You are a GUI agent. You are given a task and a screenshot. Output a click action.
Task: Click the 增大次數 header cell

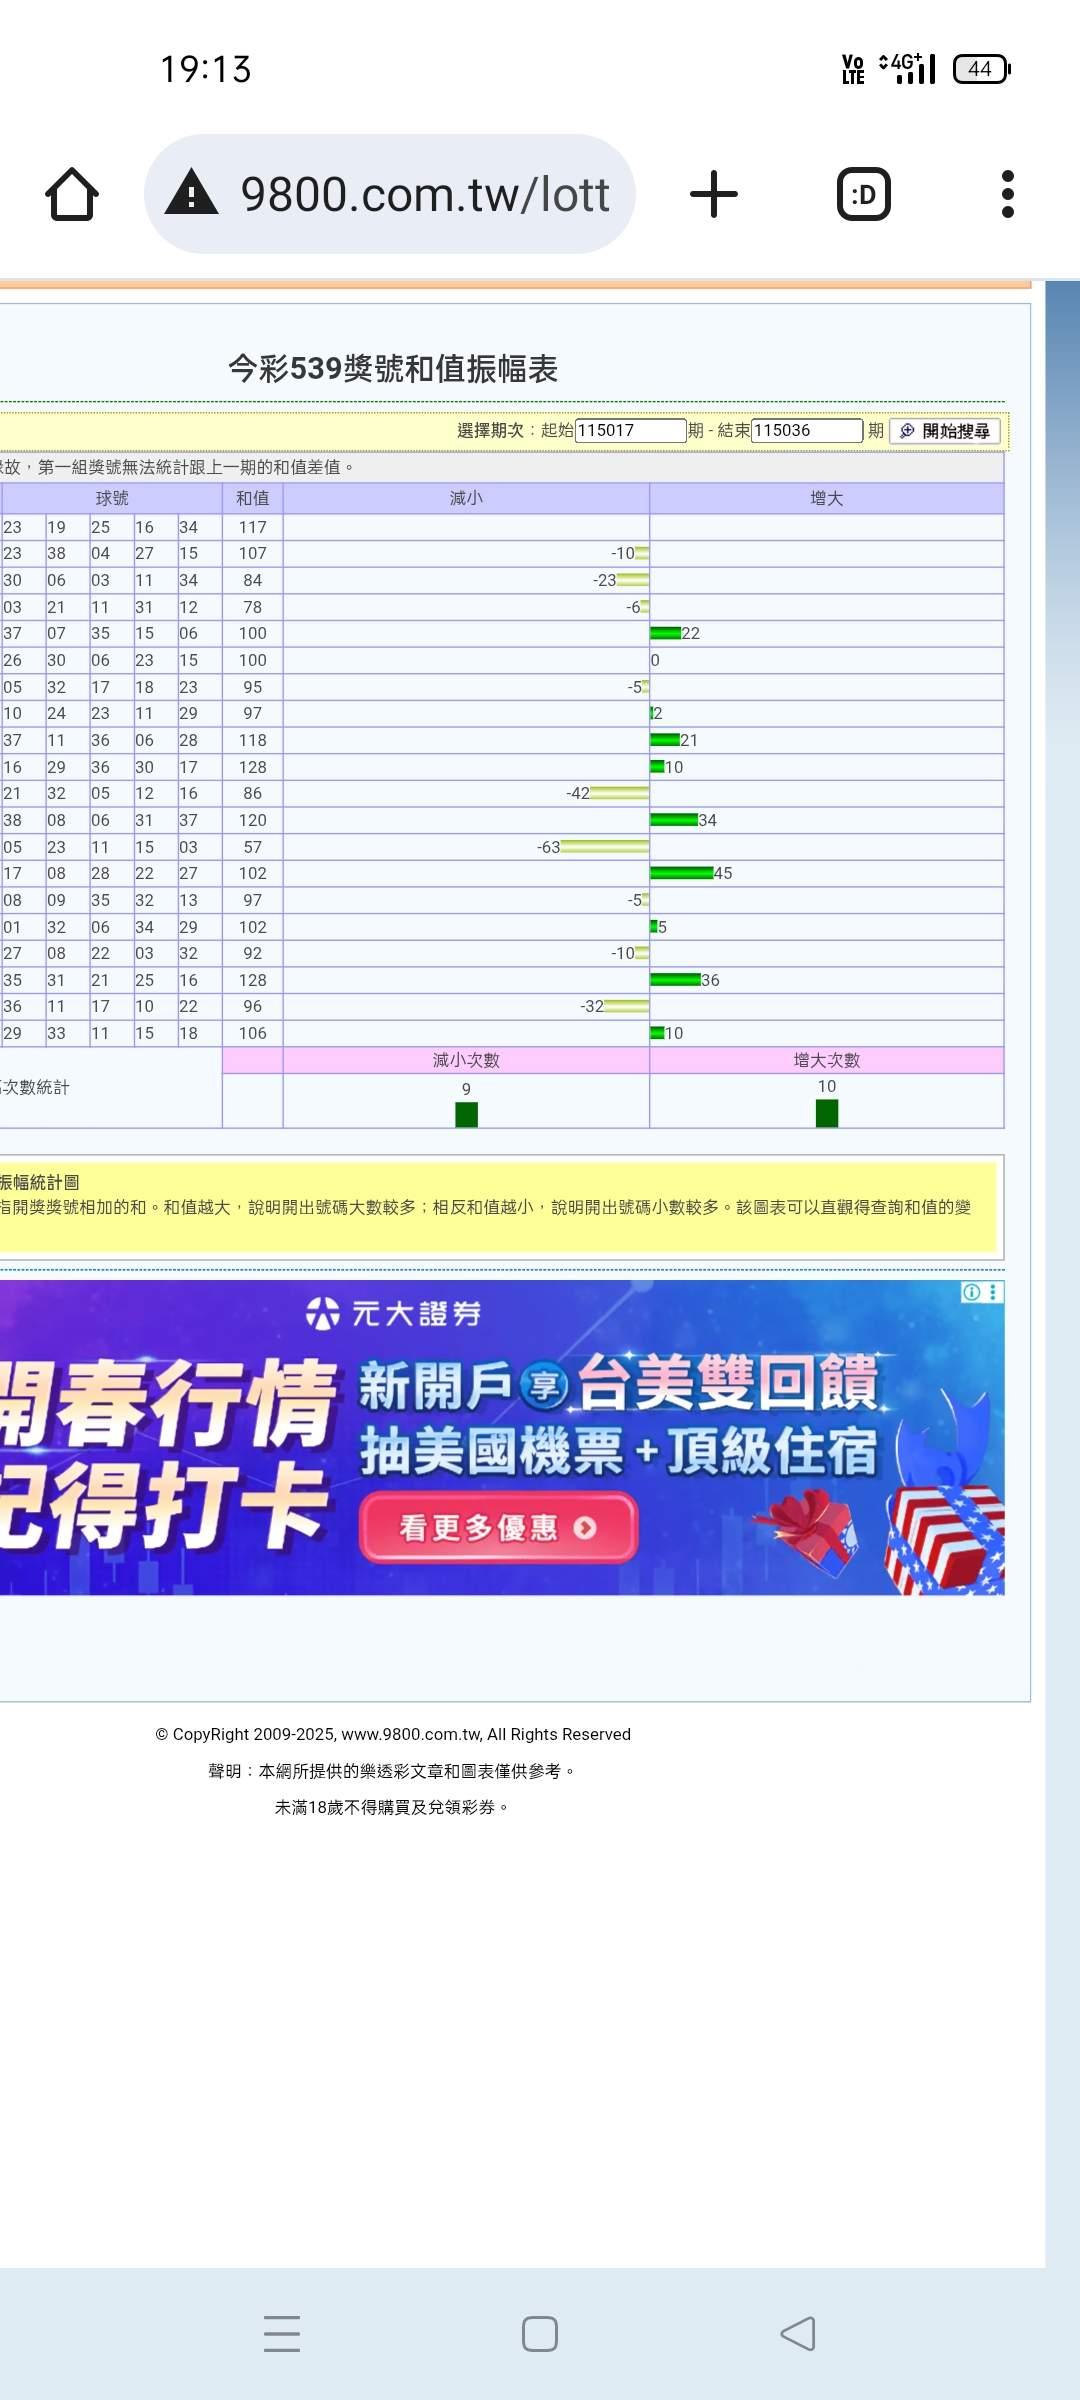point(827,1060)
